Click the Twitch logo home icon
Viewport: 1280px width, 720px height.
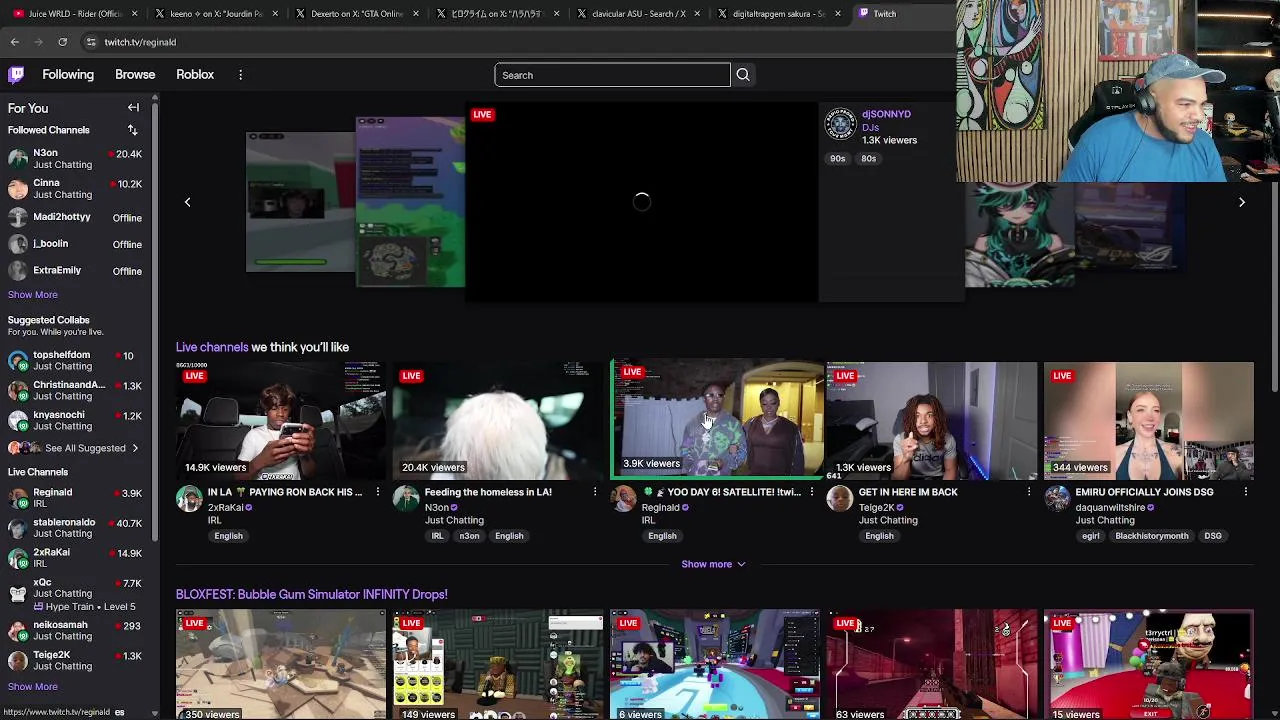click(x=16, y=74)
